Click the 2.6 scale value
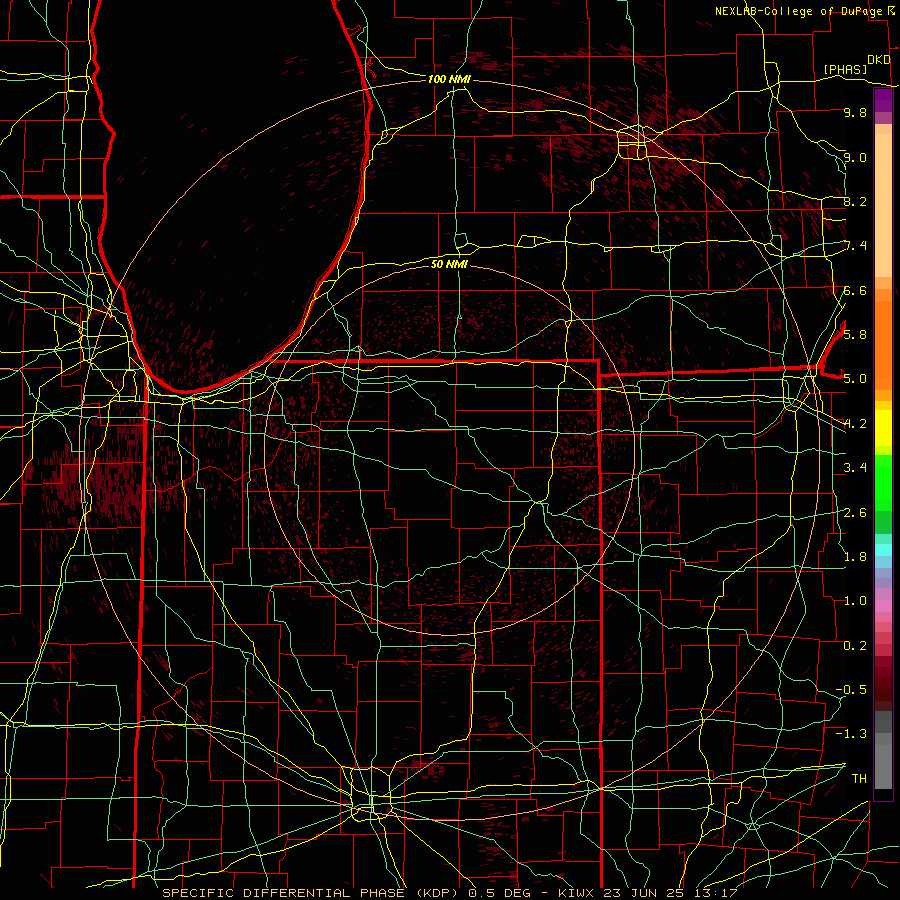The height and width of the screenshot is (900, 900). tap(855, 512)
